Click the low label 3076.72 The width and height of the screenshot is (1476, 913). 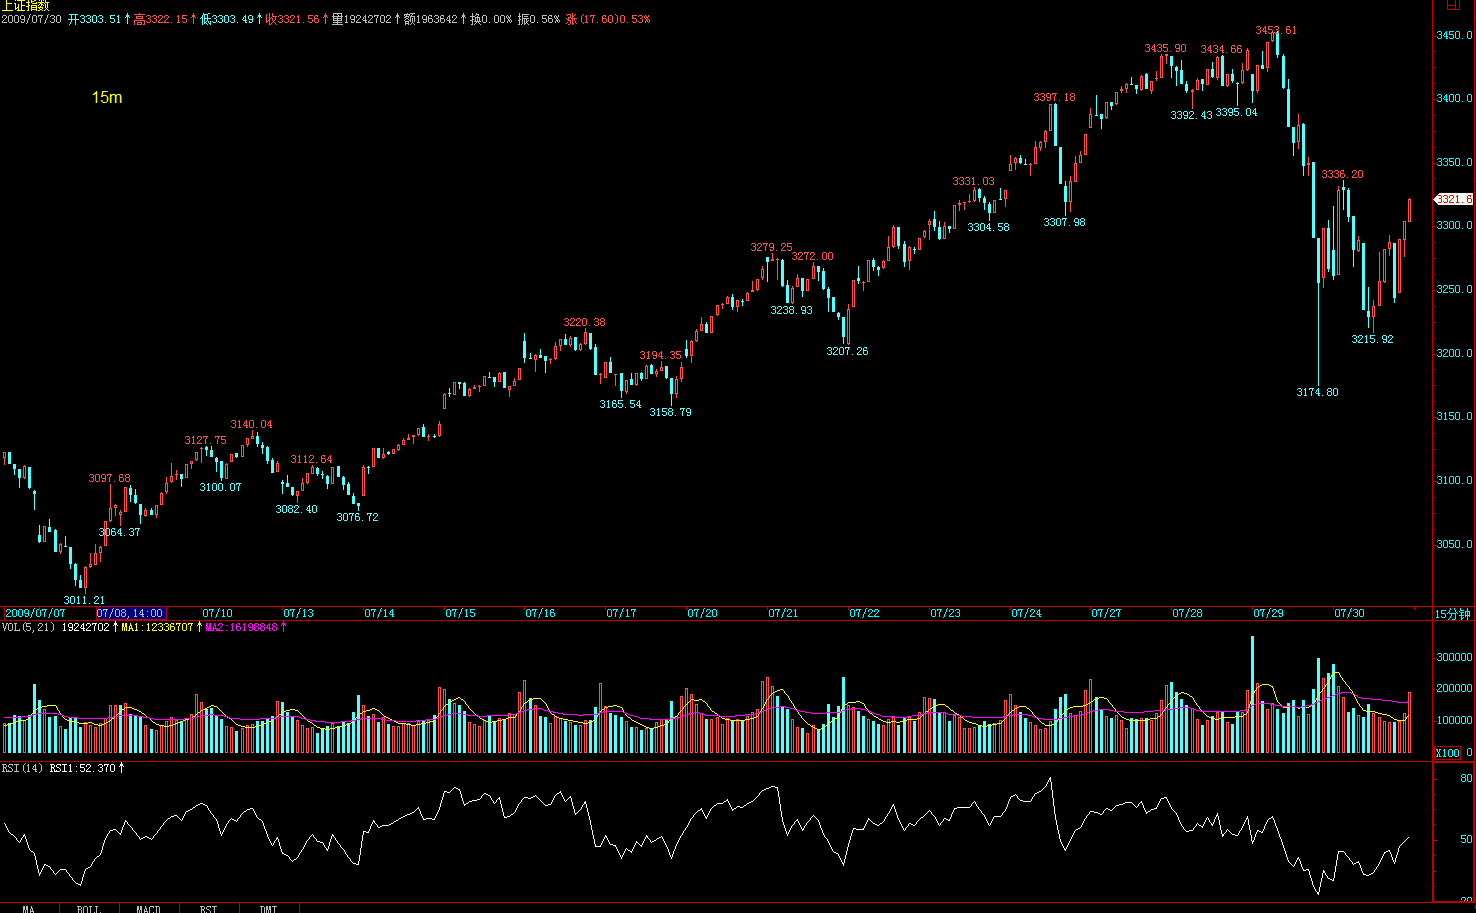(357, 517)
